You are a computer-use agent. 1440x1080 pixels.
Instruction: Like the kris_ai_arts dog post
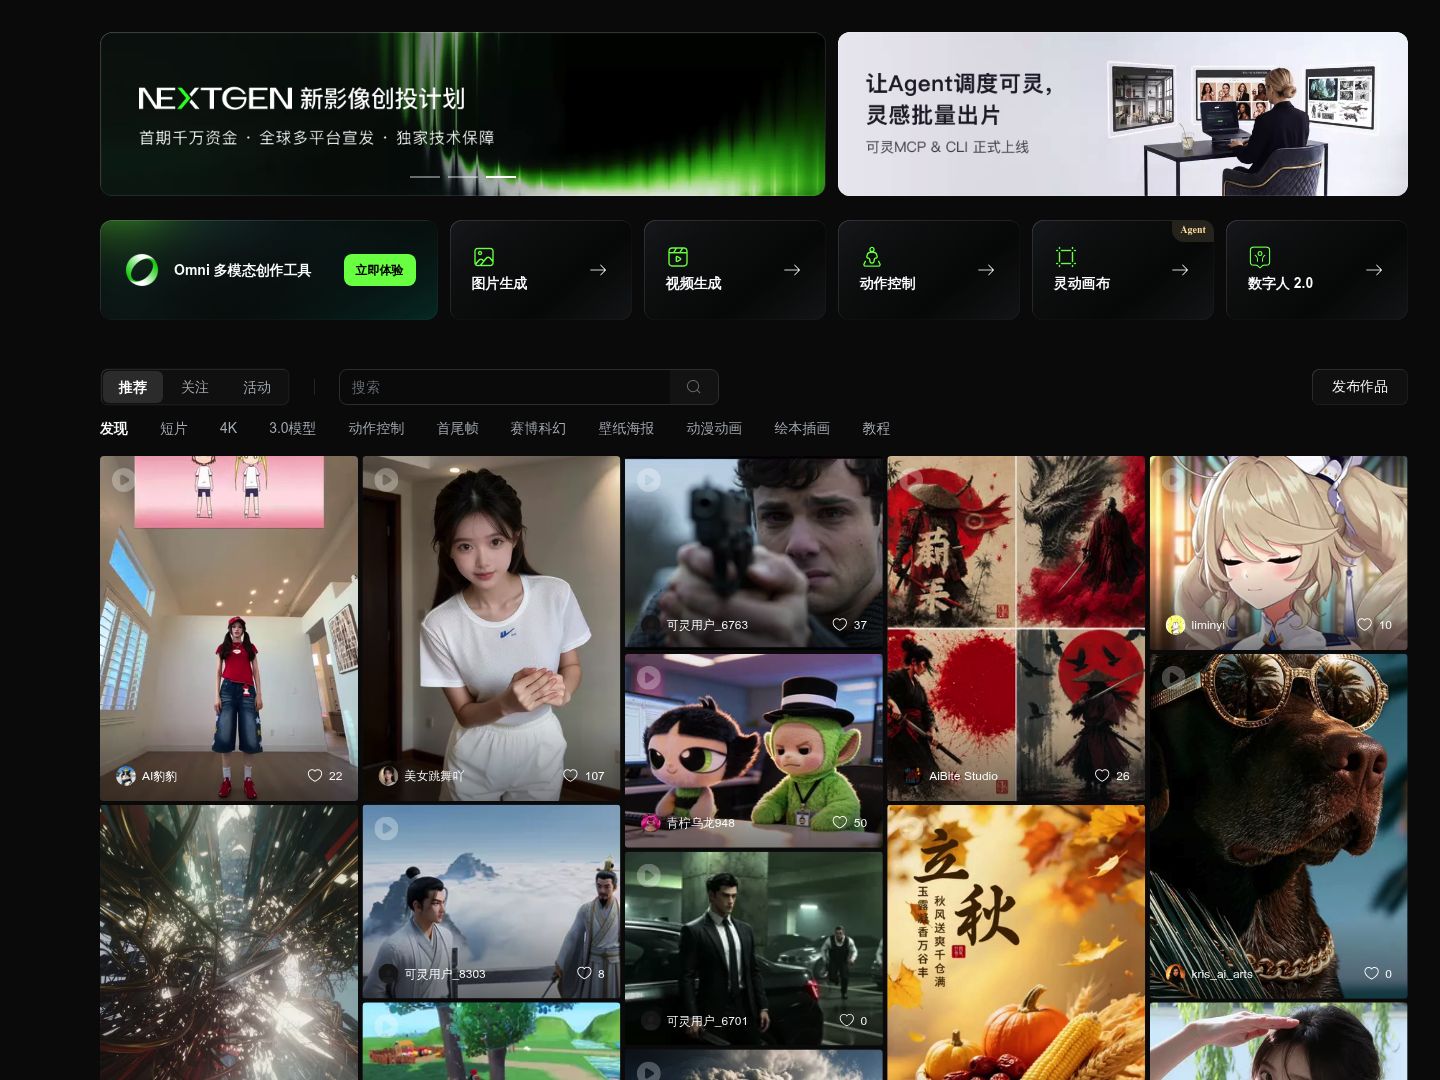(x=1371, y=974)
